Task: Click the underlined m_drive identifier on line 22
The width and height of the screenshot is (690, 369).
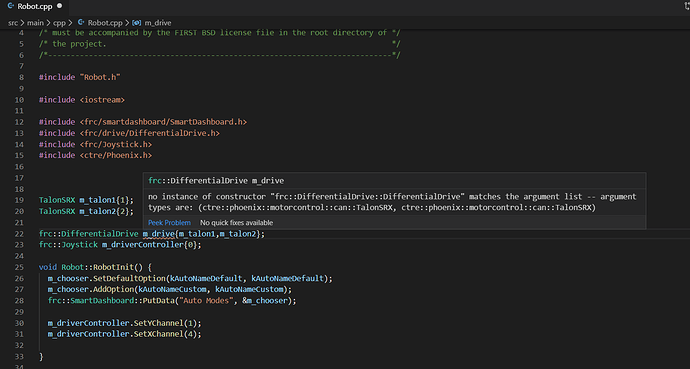Action: [x=158, y=234]
